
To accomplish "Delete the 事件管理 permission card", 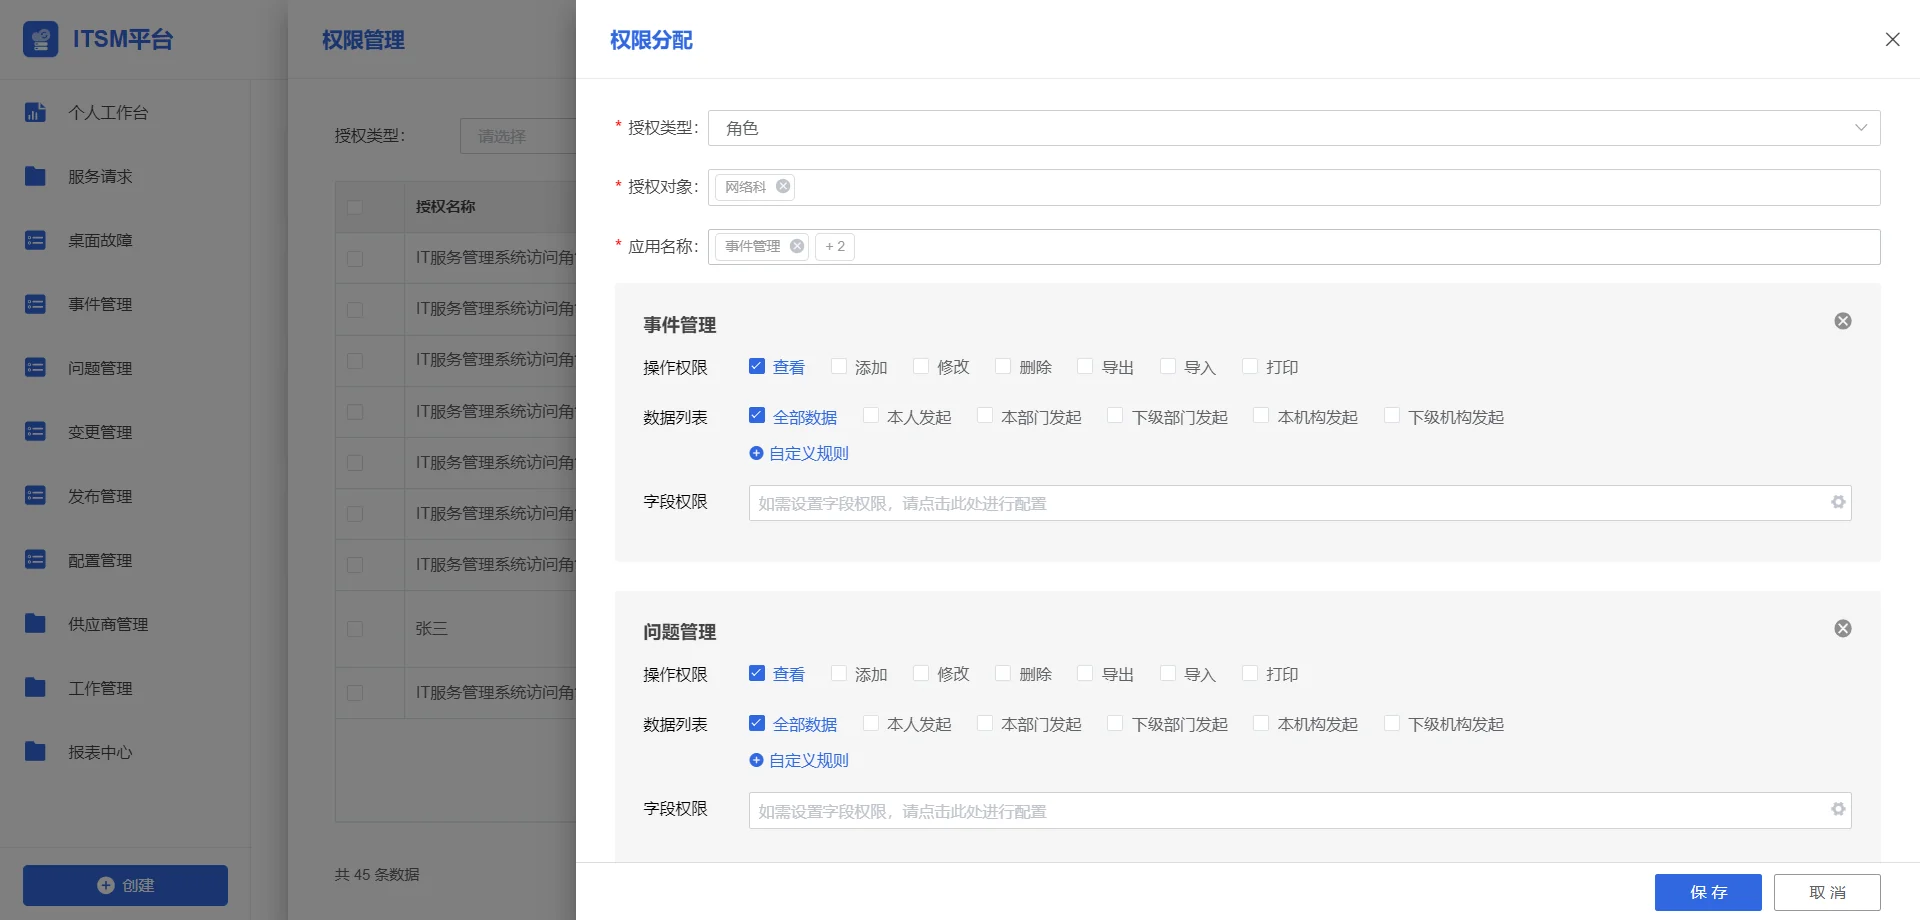I will pos(1843,321).
